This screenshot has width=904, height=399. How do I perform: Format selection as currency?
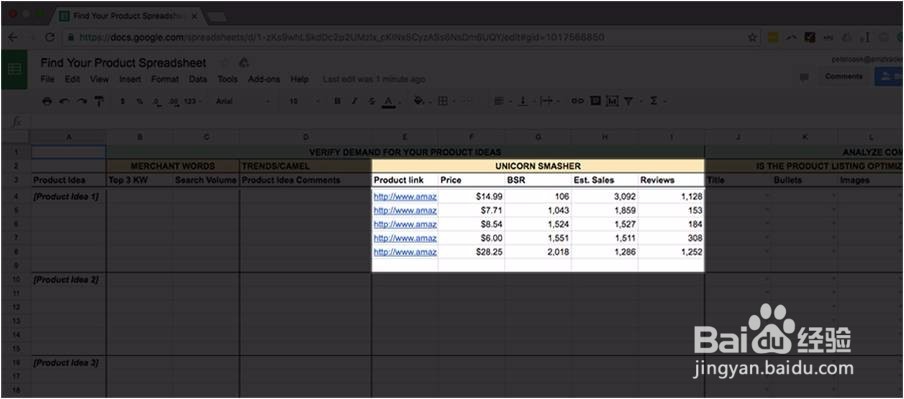point(122,101)
